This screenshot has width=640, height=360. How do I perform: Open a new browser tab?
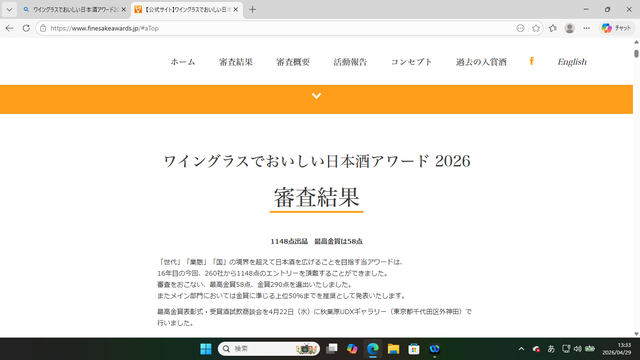point(252,9)
